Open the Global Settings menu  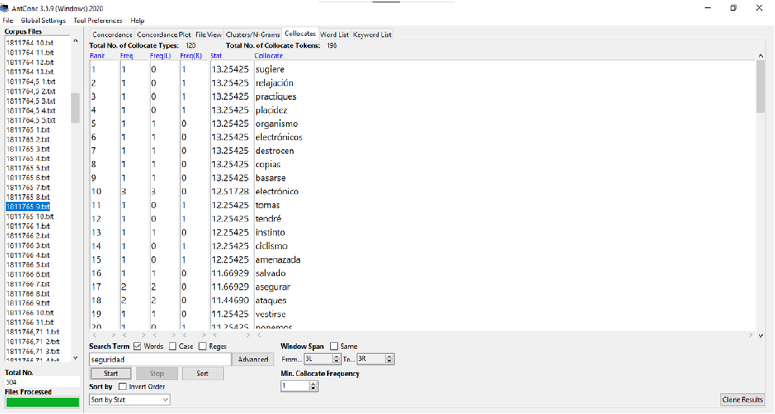[x=43, y=20]
